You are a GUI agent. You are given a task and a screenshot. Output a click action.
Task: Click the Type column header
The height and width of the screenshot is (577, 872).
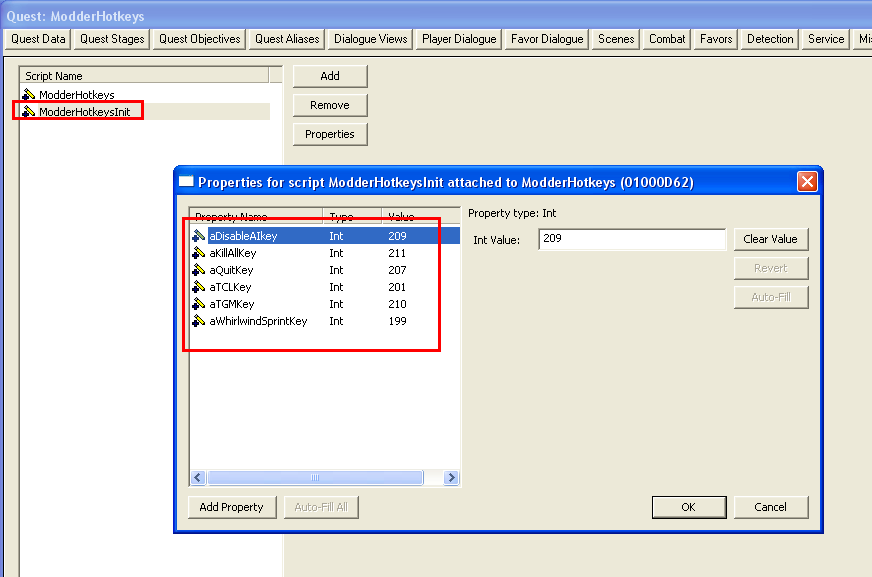[x=352, y=216]
